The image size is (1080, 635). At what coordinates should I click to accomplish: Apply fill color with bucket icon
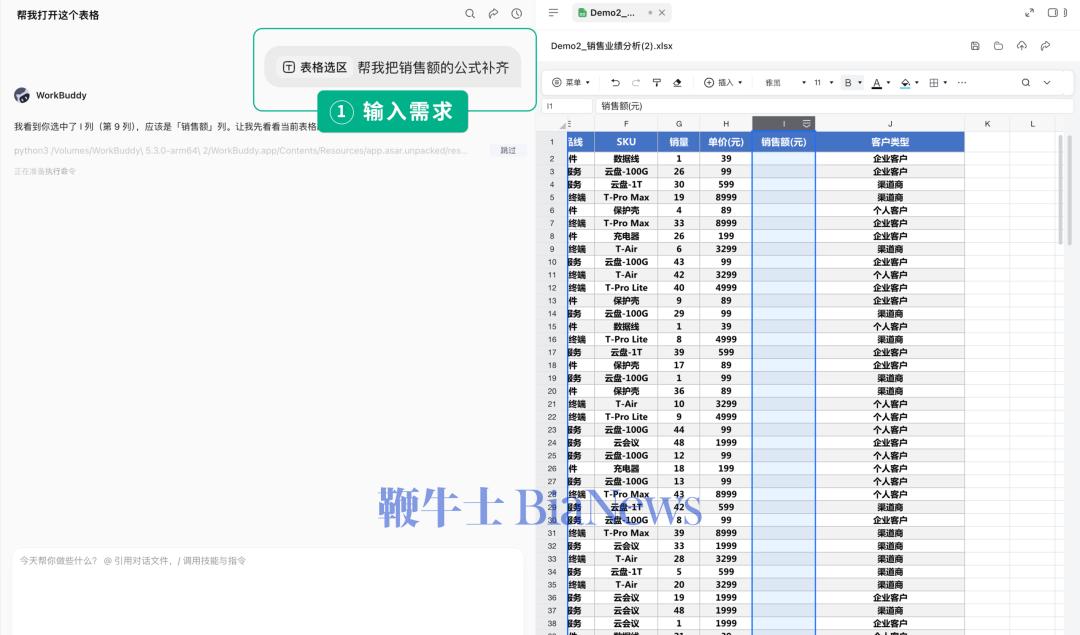tap(905, 83)
